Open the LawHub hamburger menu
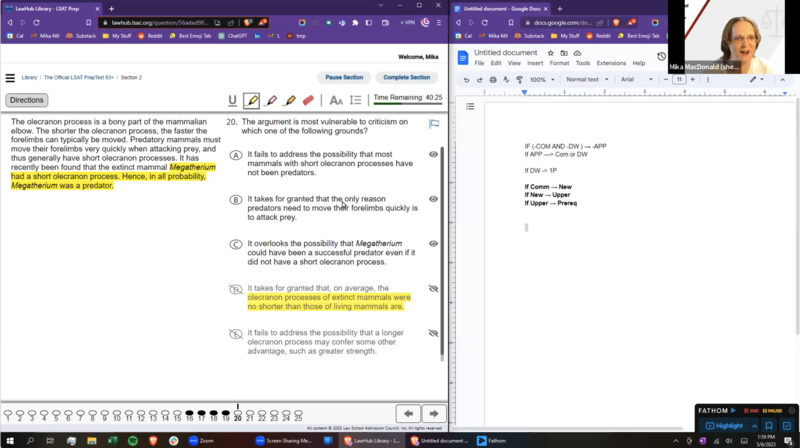The height and width of the screenshot is (448, 800). (x=11, y=77)
